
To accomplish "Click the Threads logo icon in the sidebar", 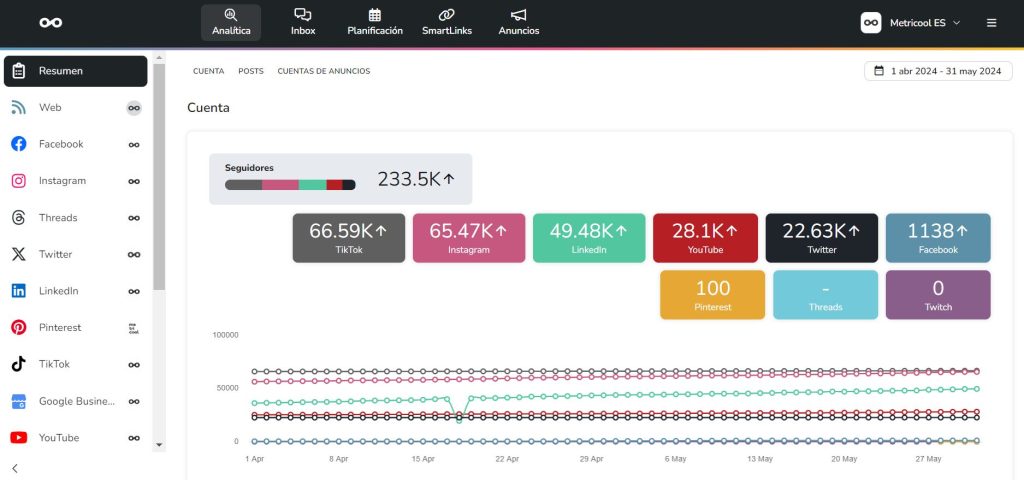I will [x=19, y=217].
